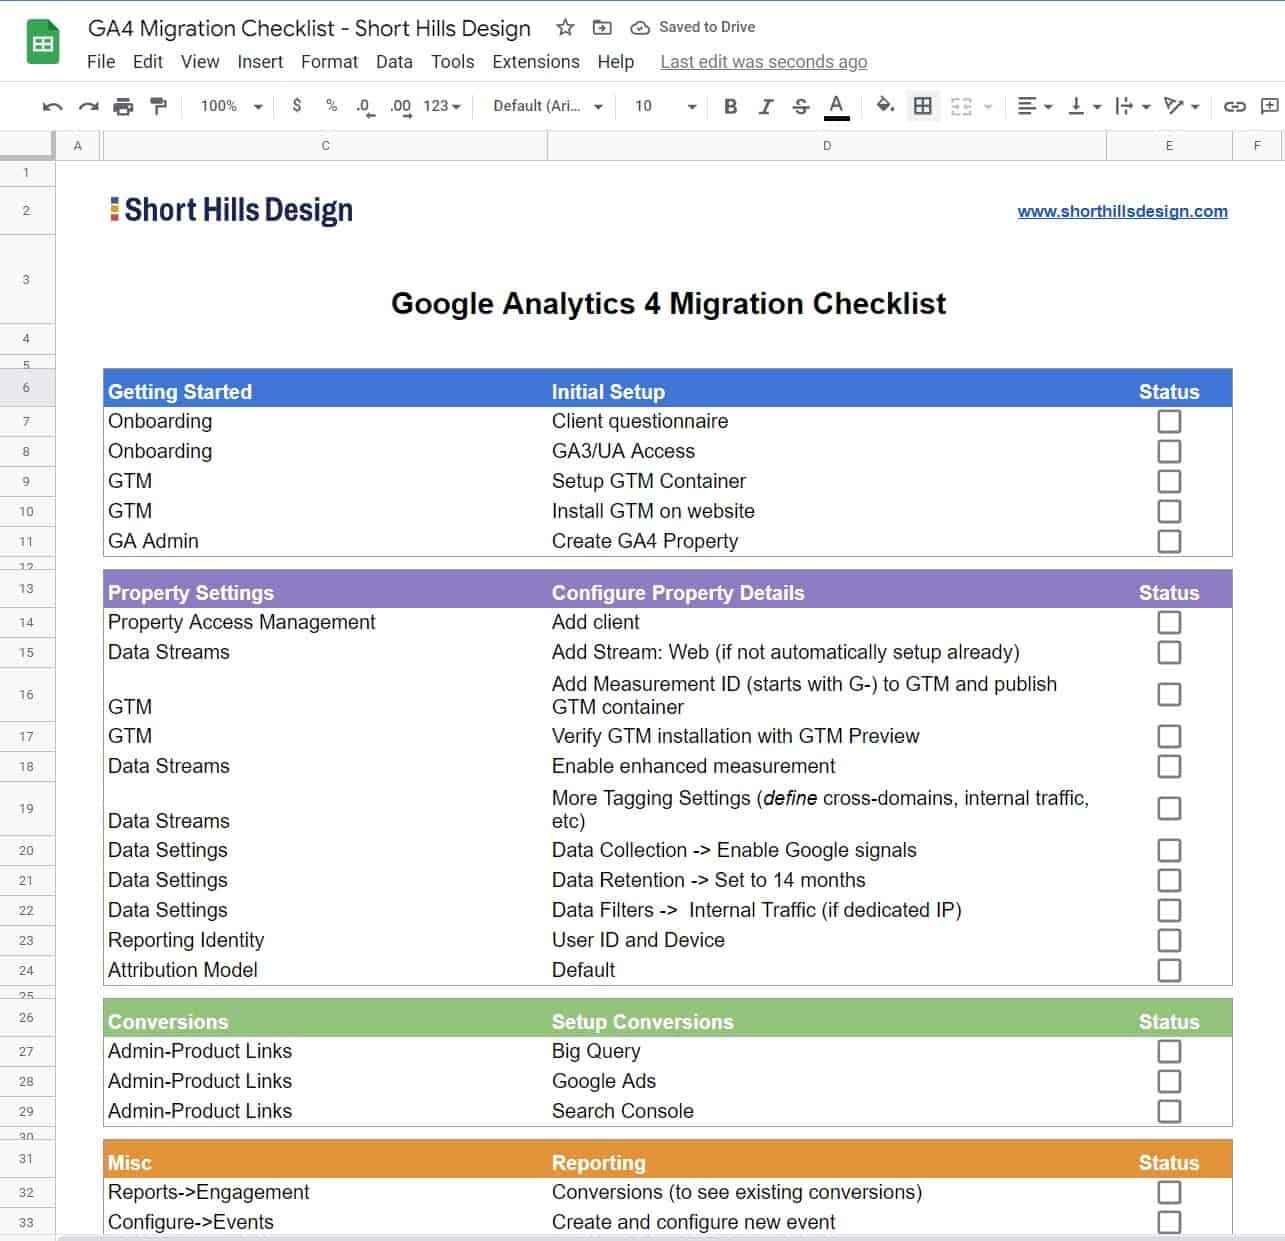
Task: Format as percent icon
Action: coord(331,105)
